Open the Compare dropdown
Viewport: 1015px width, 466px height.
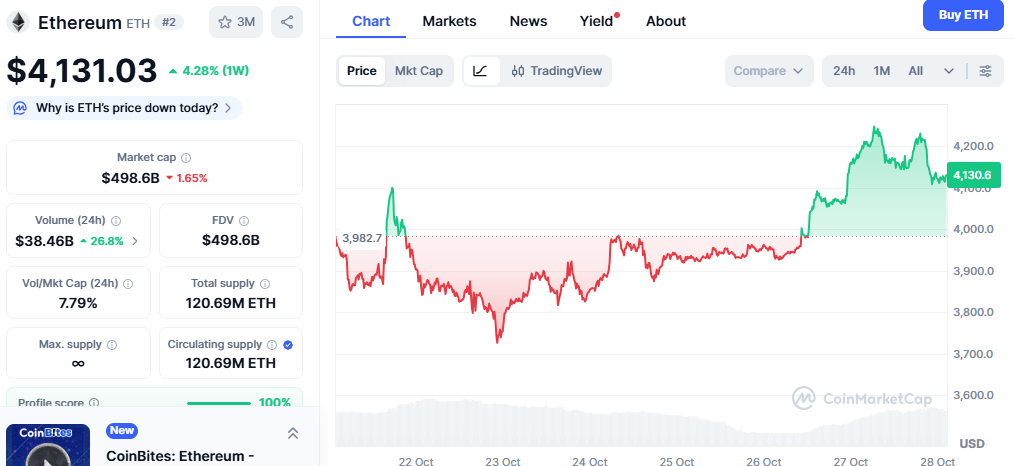coord(768,71)
